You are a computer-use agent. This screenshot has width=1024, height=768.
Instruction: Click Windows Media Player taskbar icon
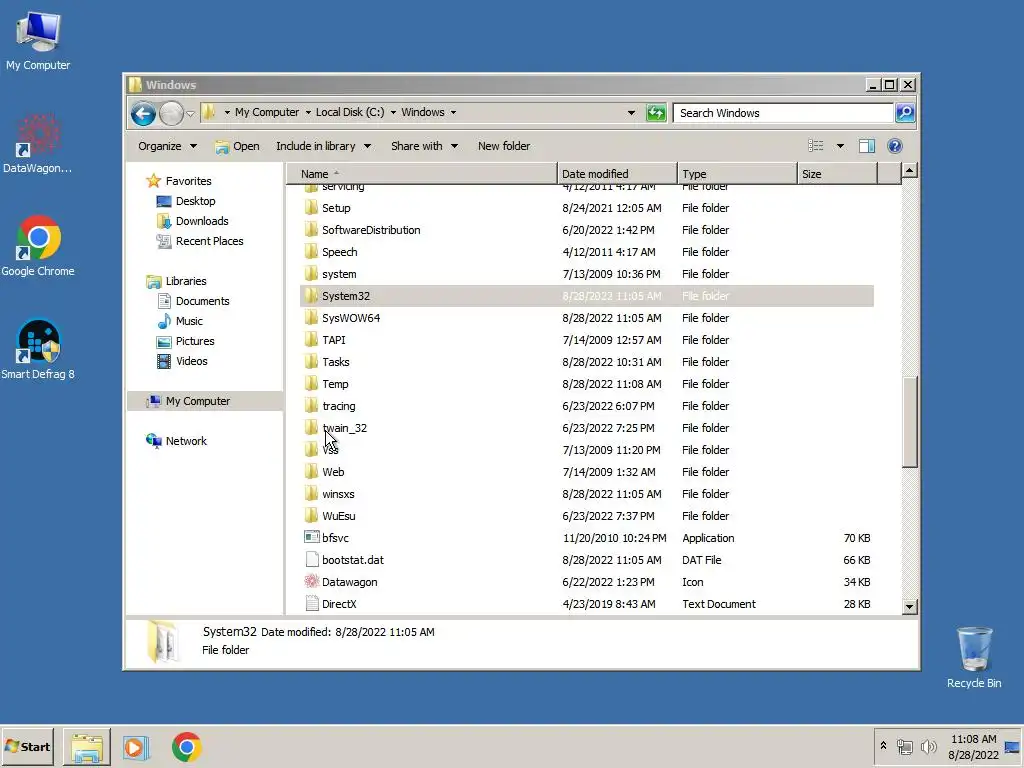pos(136,747)
